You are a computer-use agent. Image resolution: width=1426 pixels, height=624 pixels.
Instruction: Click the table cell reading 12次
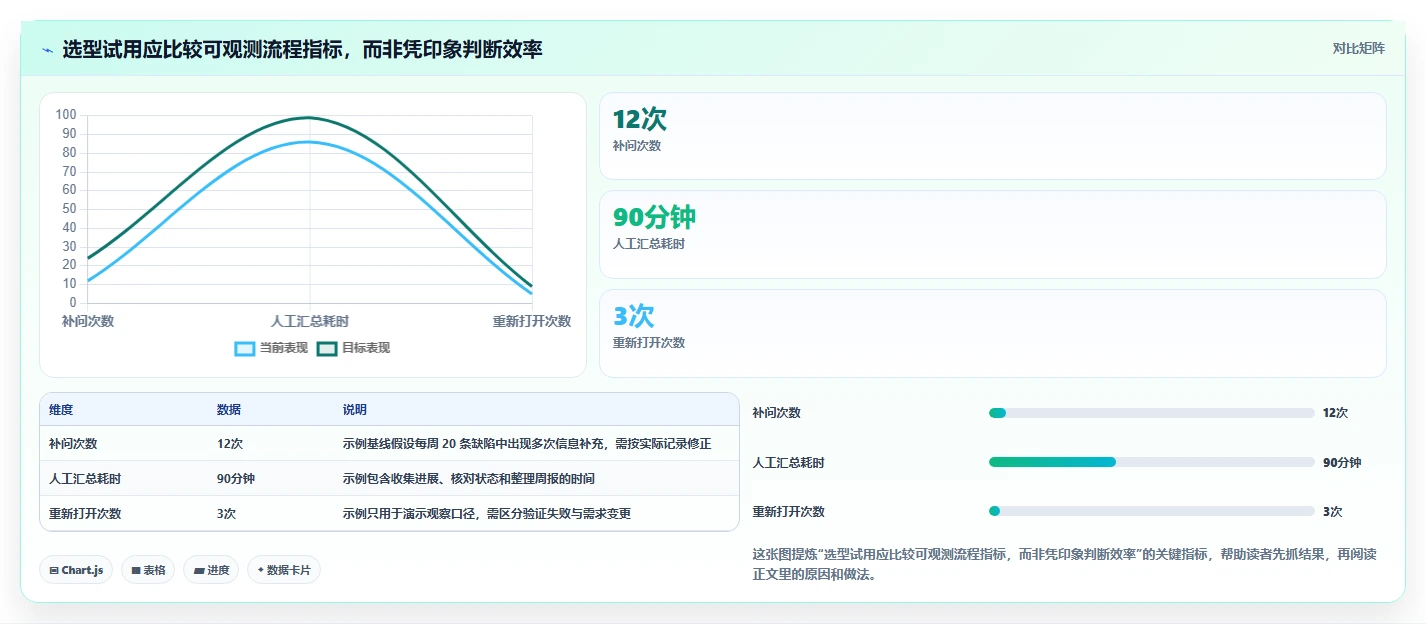[229, 444]
